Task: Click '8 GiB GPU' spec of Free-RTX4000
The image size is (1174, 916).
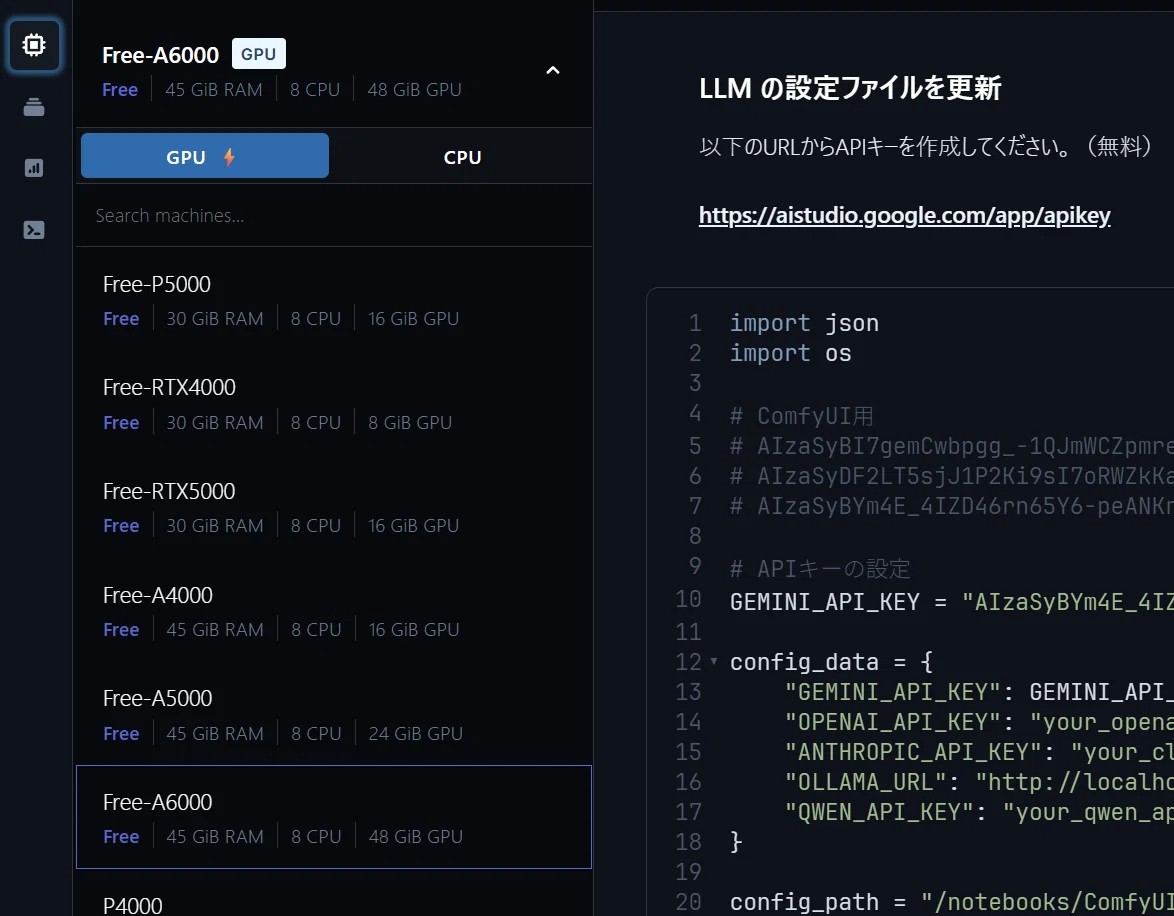Action: click(x=410, y=422)
